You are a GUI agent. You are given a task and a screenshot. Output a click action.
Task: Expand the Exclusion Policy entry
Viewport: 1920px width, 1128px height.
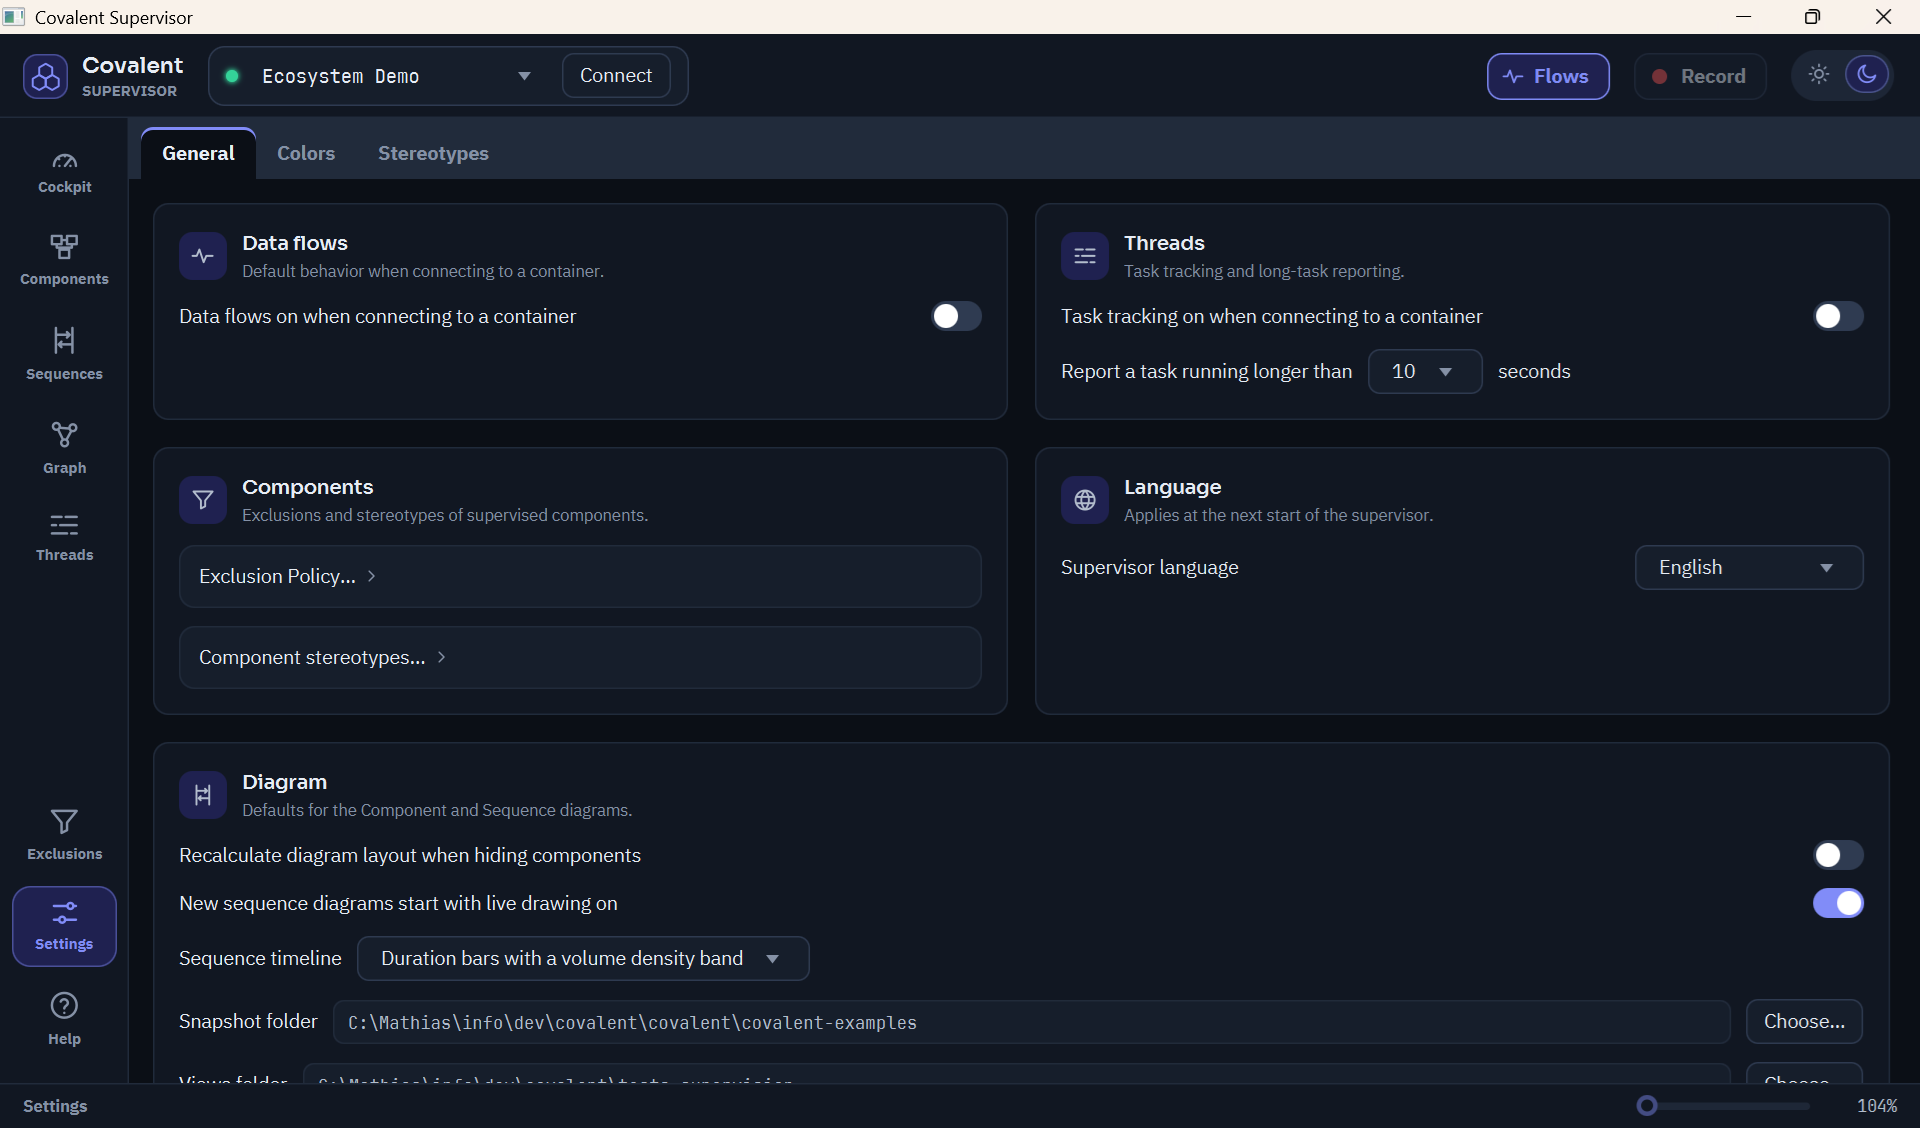pyautogui.click(x=580, y=576)
